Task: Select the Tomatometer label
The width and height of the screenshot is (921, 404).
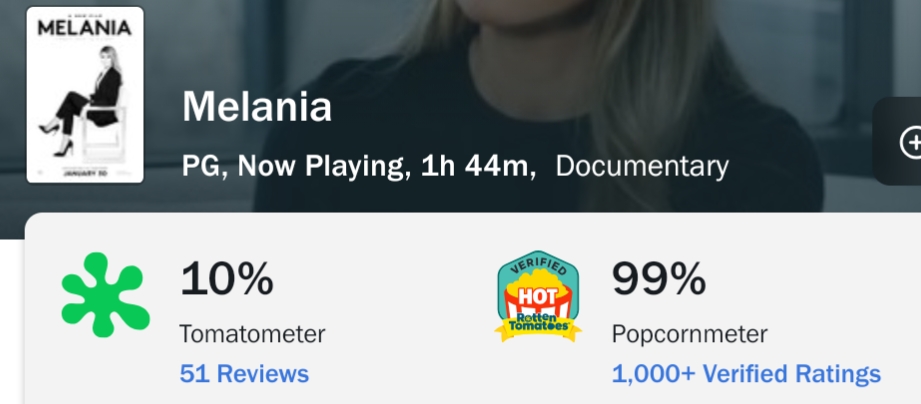Action: pyautogui.click(x=252, y=334)
